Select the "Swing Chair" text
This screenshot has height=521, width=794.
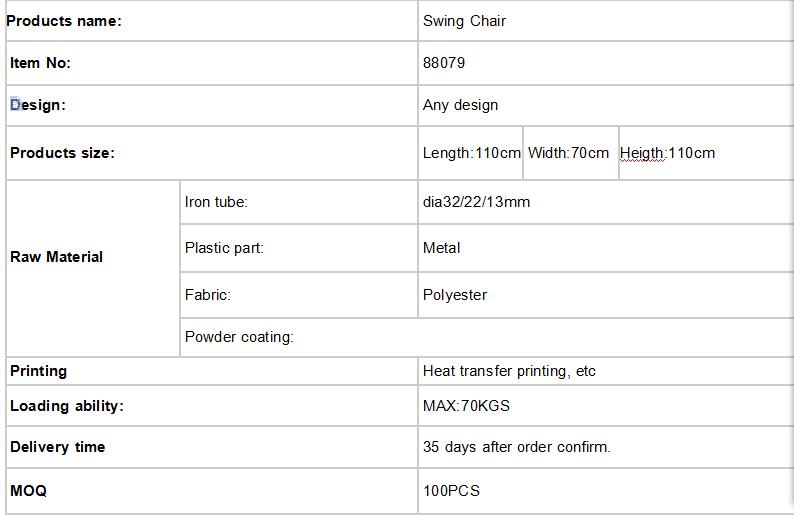click(x=464, y=21)
